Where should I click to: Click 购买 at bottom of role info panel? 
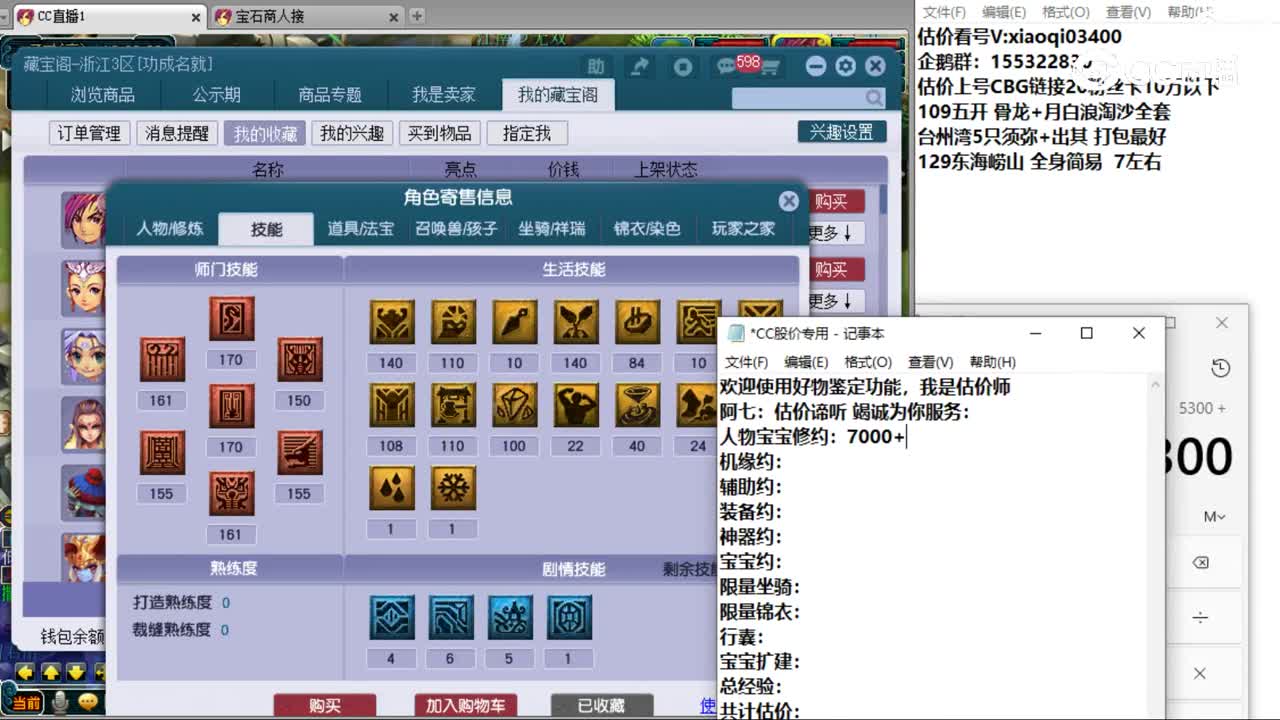[x=325, y=706]
